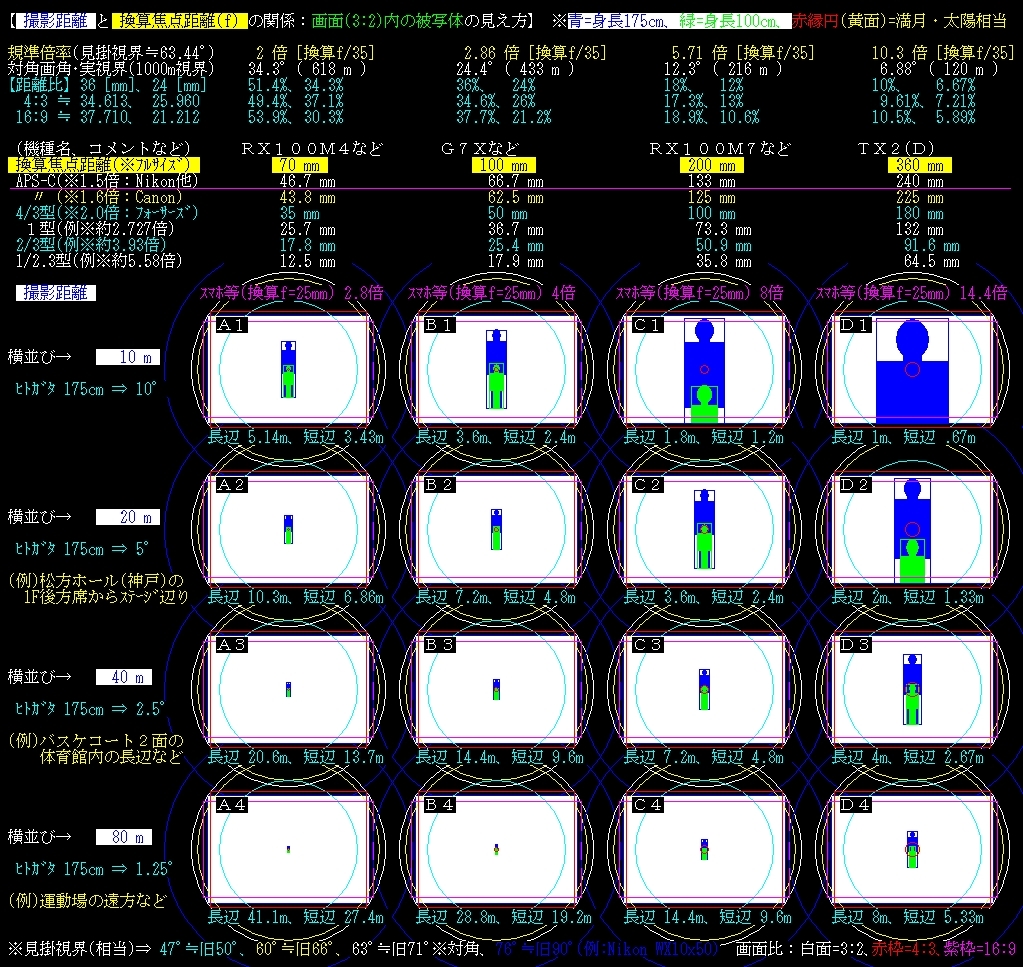Click the D3 frame thumbnail
The image size is (1023, 967).
pos(912,689)
